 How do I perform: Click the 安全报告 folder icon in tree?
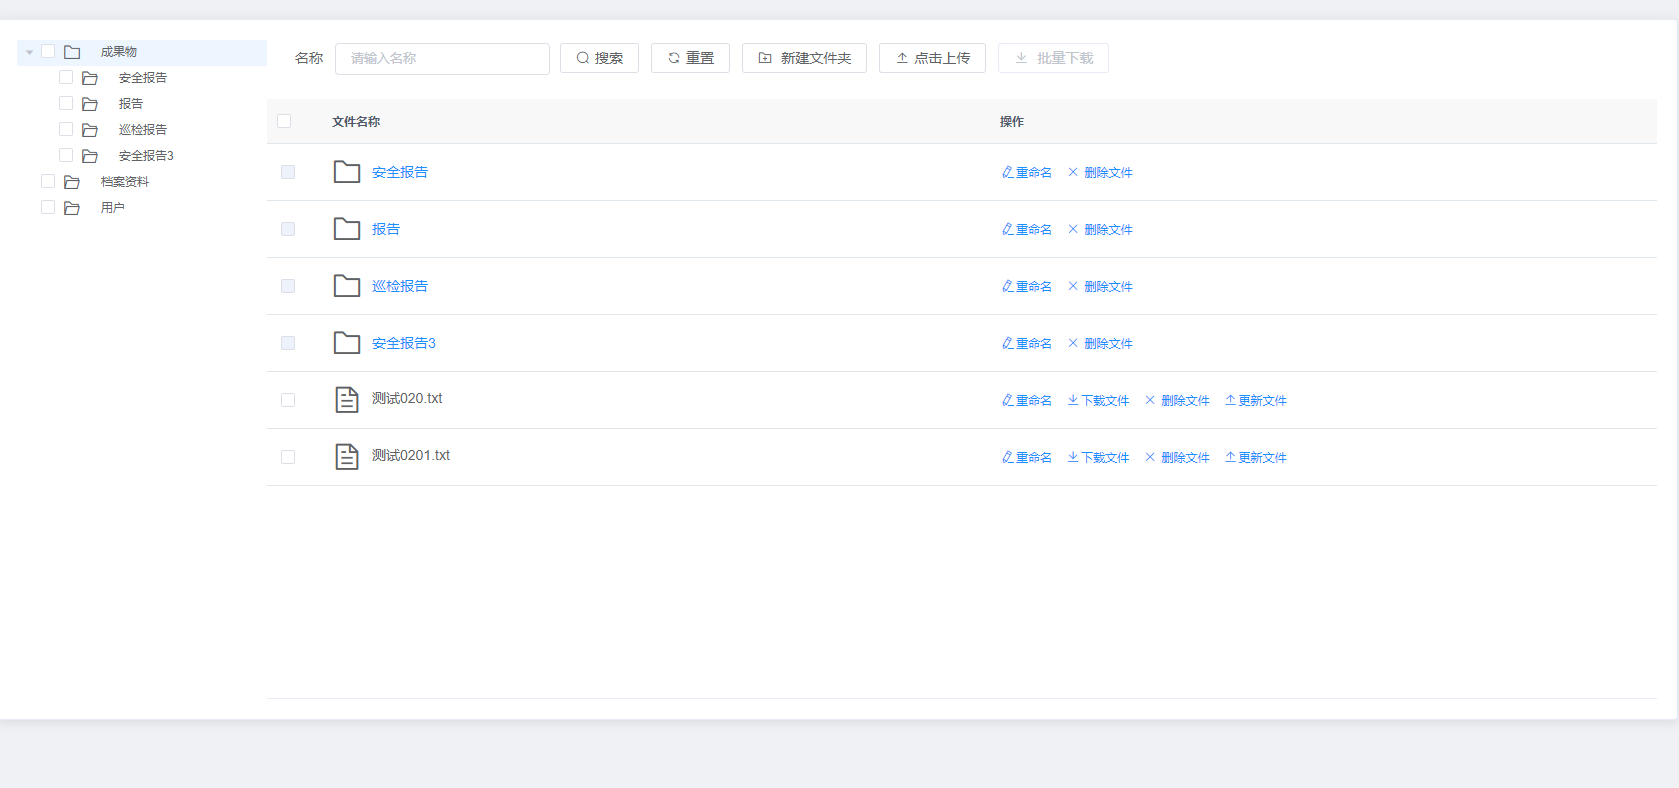[90, 78]
